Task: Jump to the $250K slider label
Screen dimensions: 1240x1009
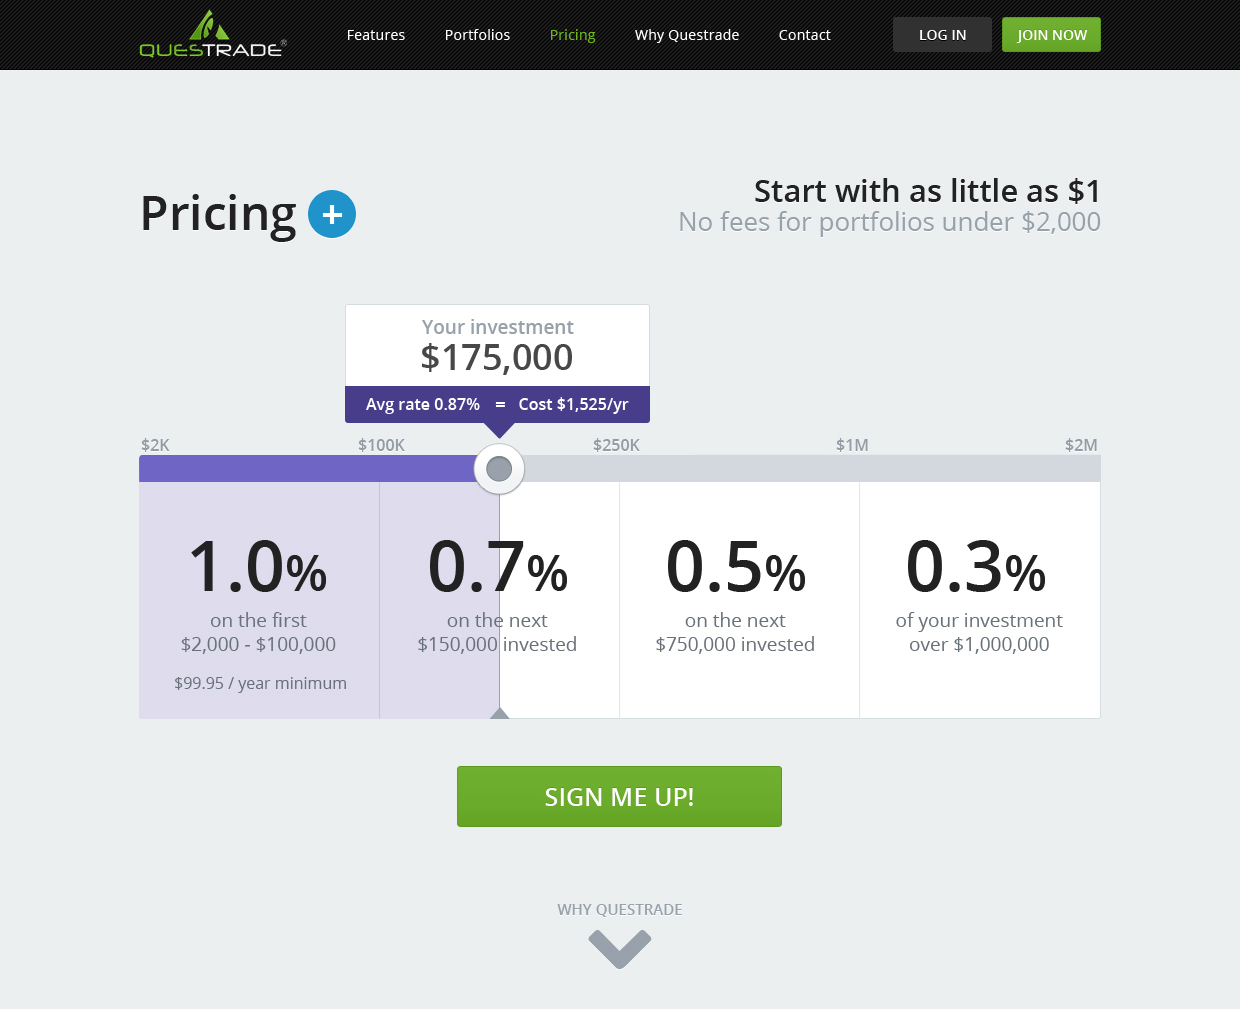Action: click(x=616, y=445)
